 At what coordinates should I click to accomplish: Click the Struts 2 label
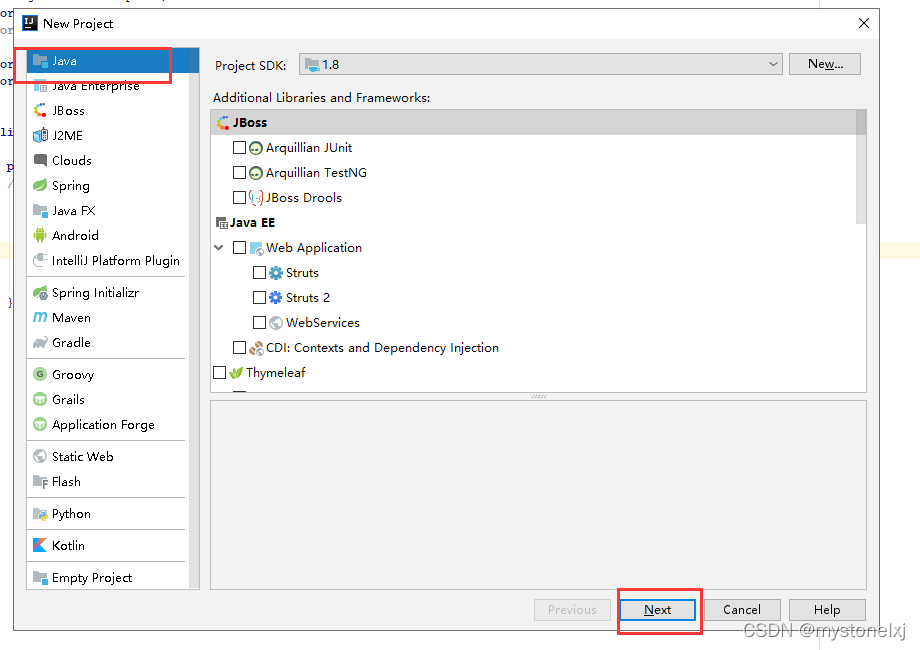coord(307,297)
